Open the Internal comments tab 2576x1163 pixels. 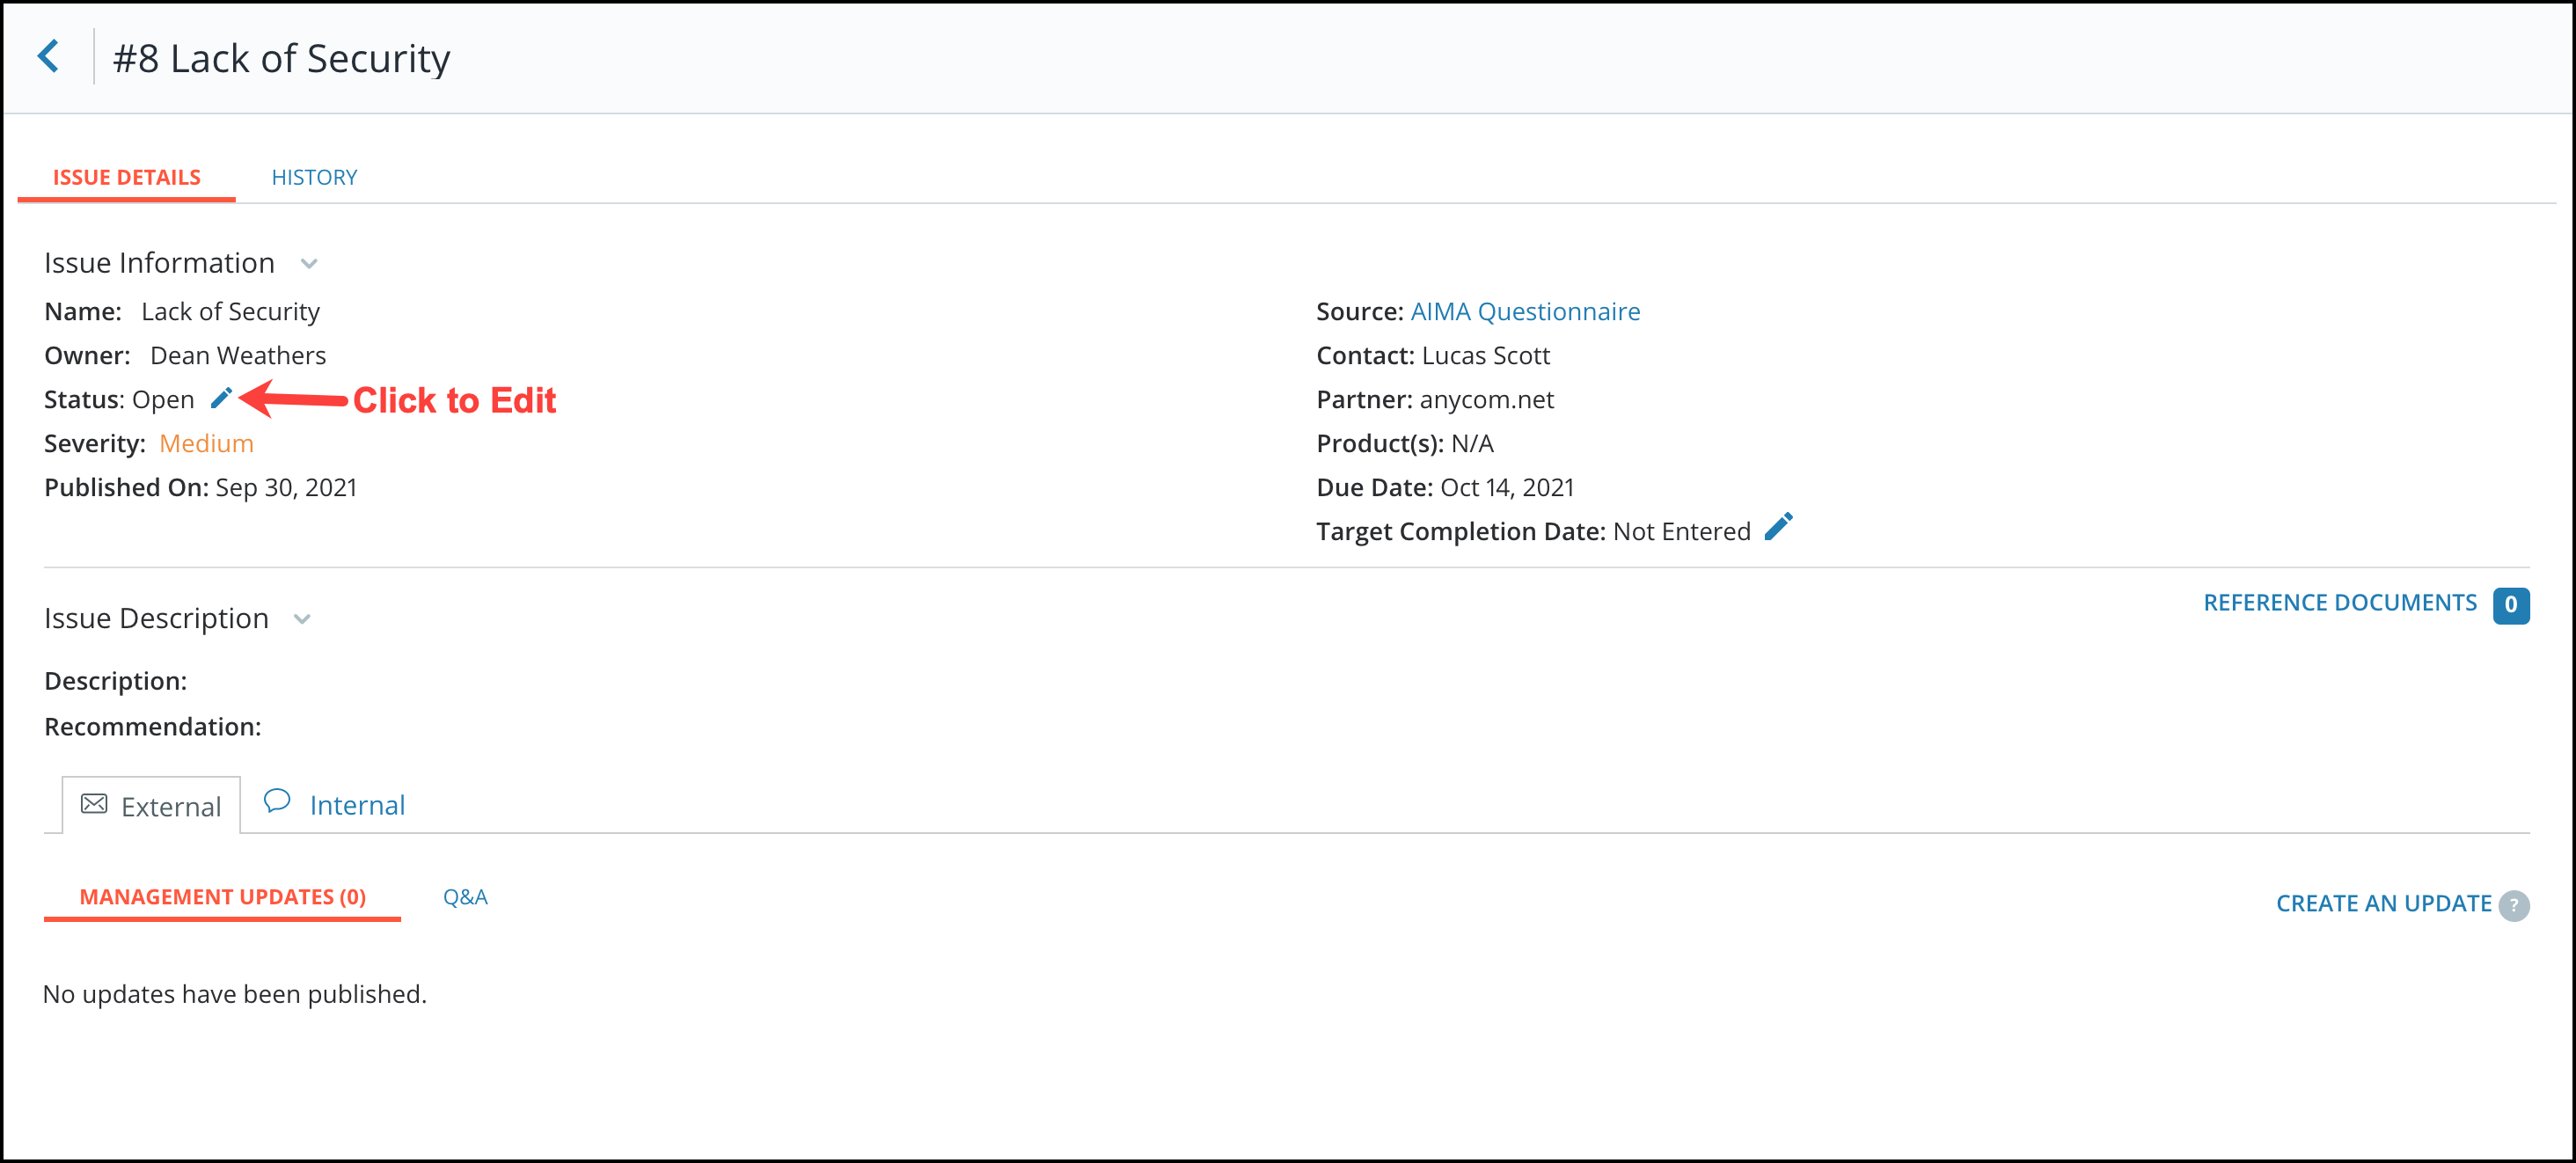[x=335, y=805]
